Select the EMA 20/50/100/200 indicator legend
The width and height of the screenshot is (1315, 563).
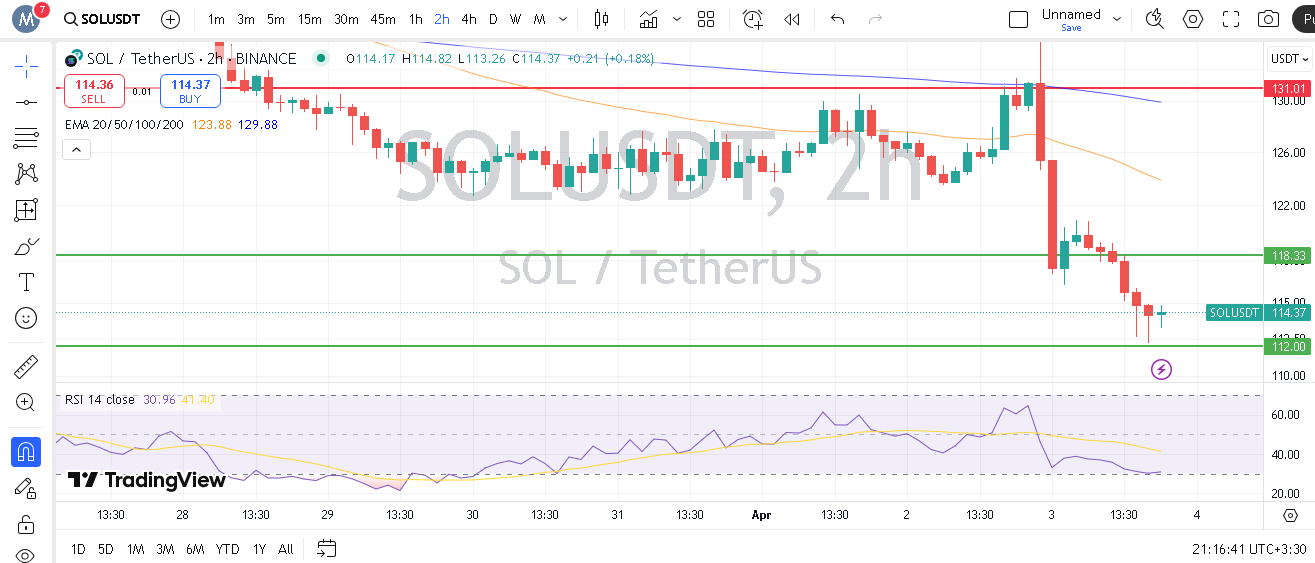[124, 124]
